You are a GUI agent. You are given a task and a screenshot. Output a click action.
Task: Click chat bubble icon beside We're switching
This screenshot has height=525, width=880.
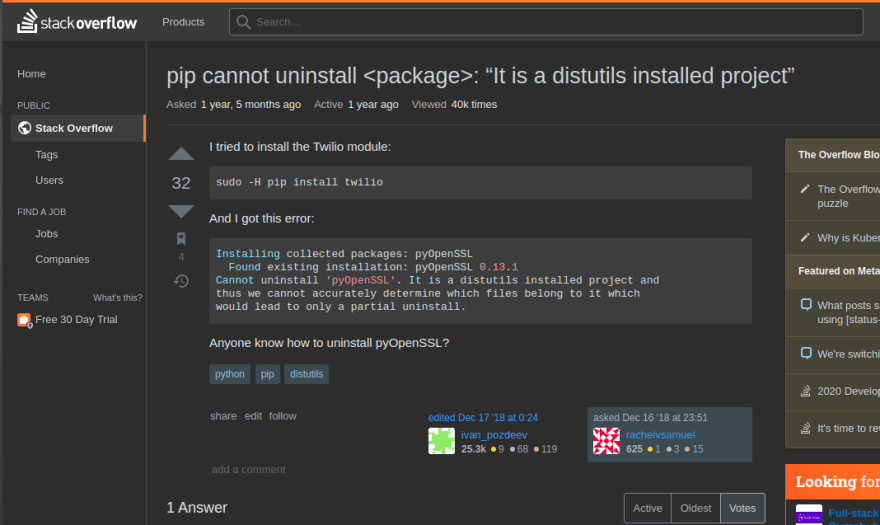(x=806, y=354)
